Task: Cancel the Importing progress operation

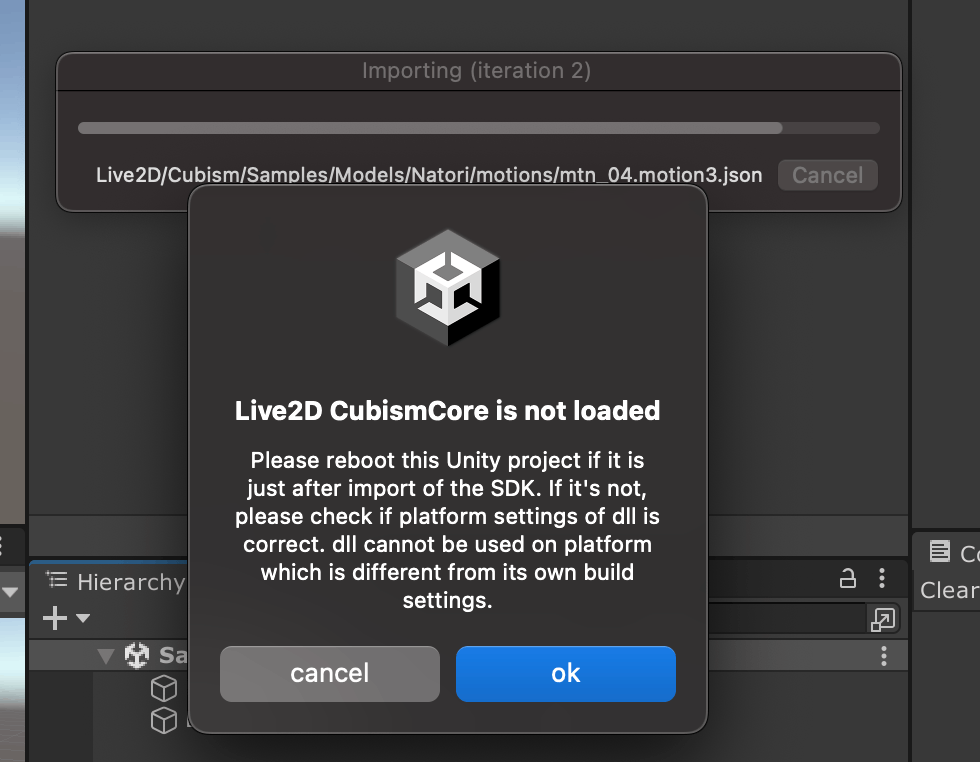Action: [828, 175]
